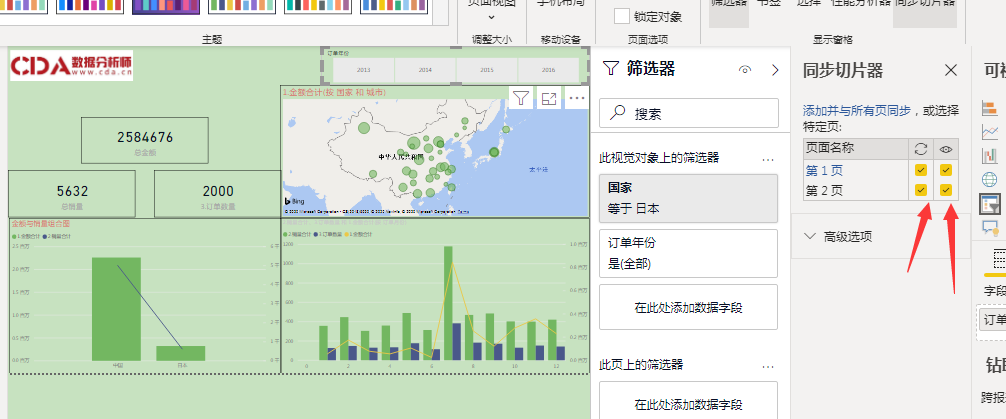Click 在此处添加数据字段 under visual-level filters
Image resolution: width=1006 pixels, height=419 pixels.
coord(688,307)
